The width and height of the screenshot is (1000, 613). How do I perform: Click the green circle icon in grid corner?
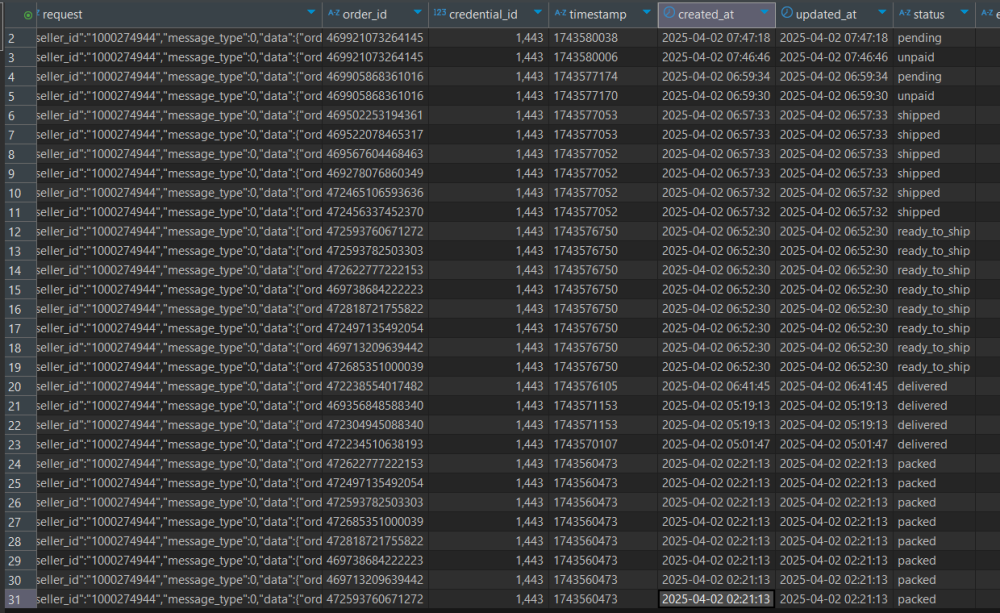click(27, 15)
